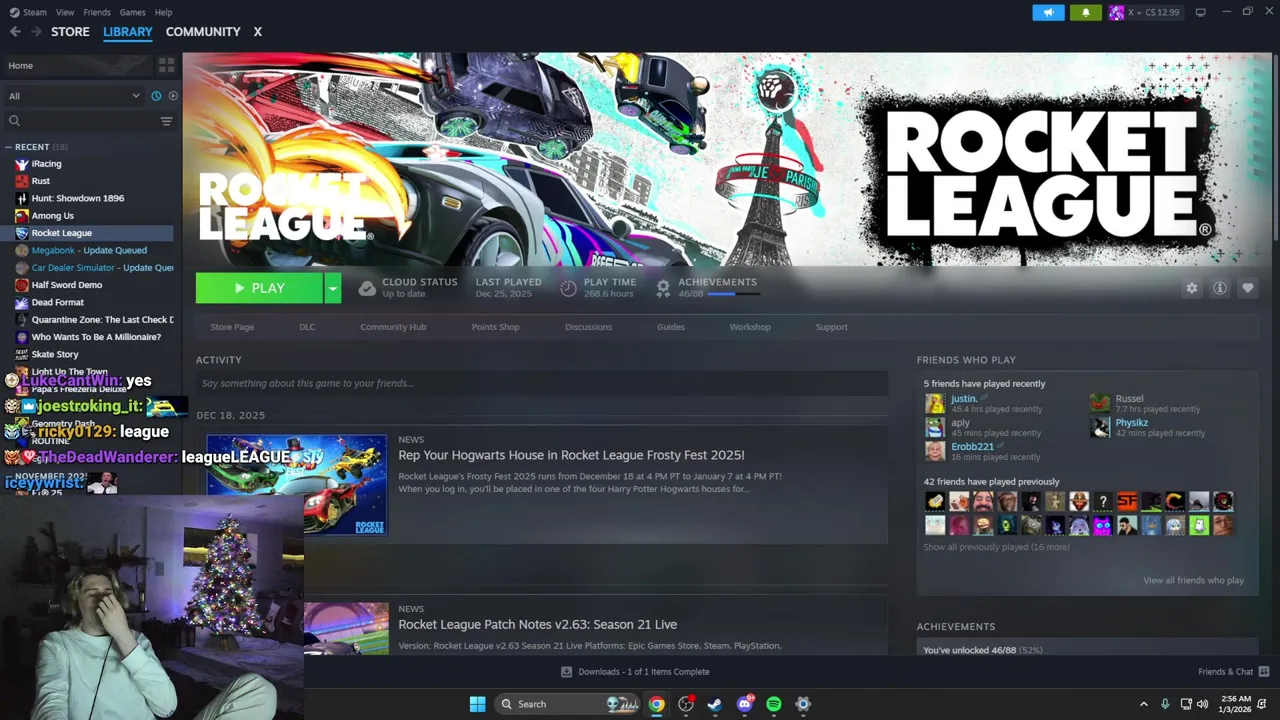Open advanced library filter options

click(x=166, y=121)
